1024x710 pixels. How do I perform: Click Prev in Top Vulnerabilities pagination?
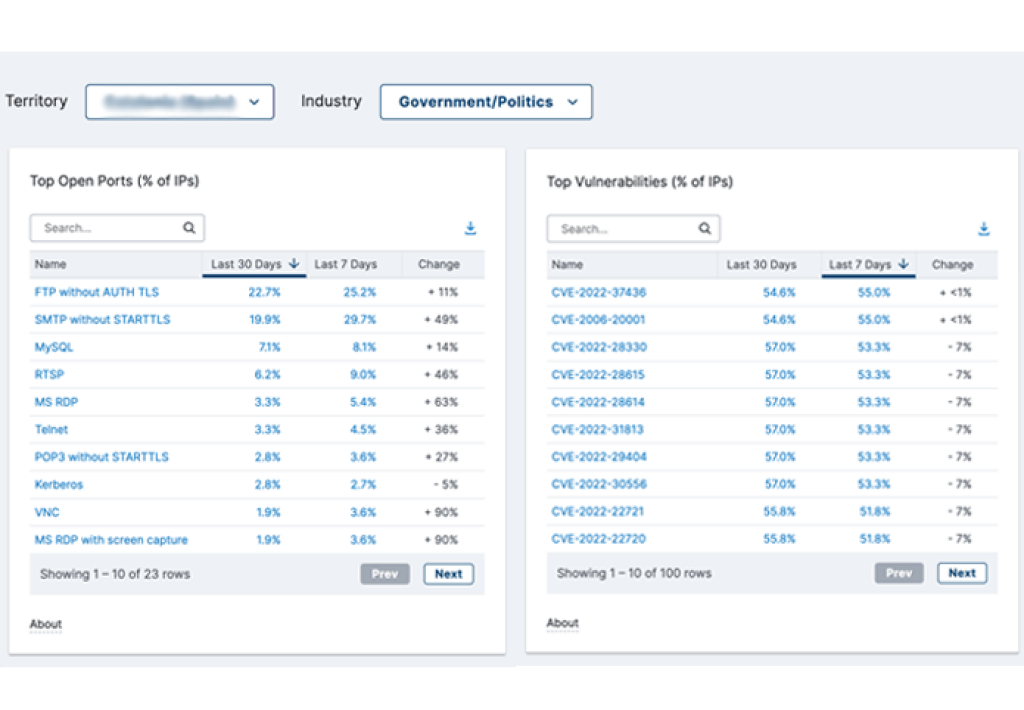[x=898, y=572]
